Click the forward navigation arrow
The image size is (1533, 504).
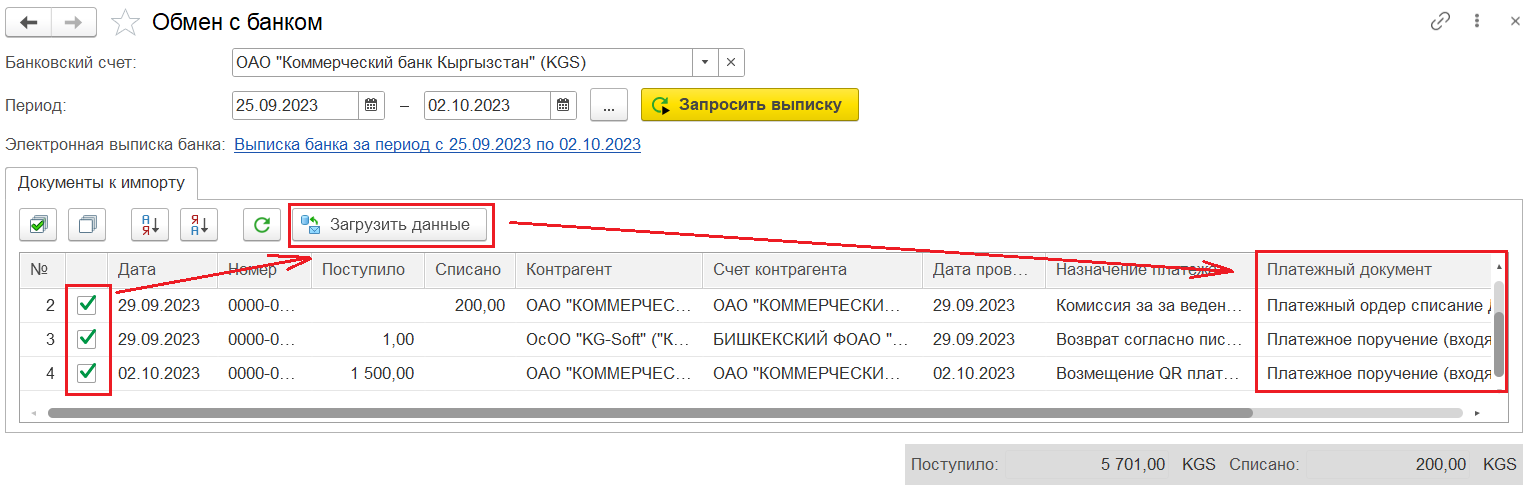[x=74, y=21]
